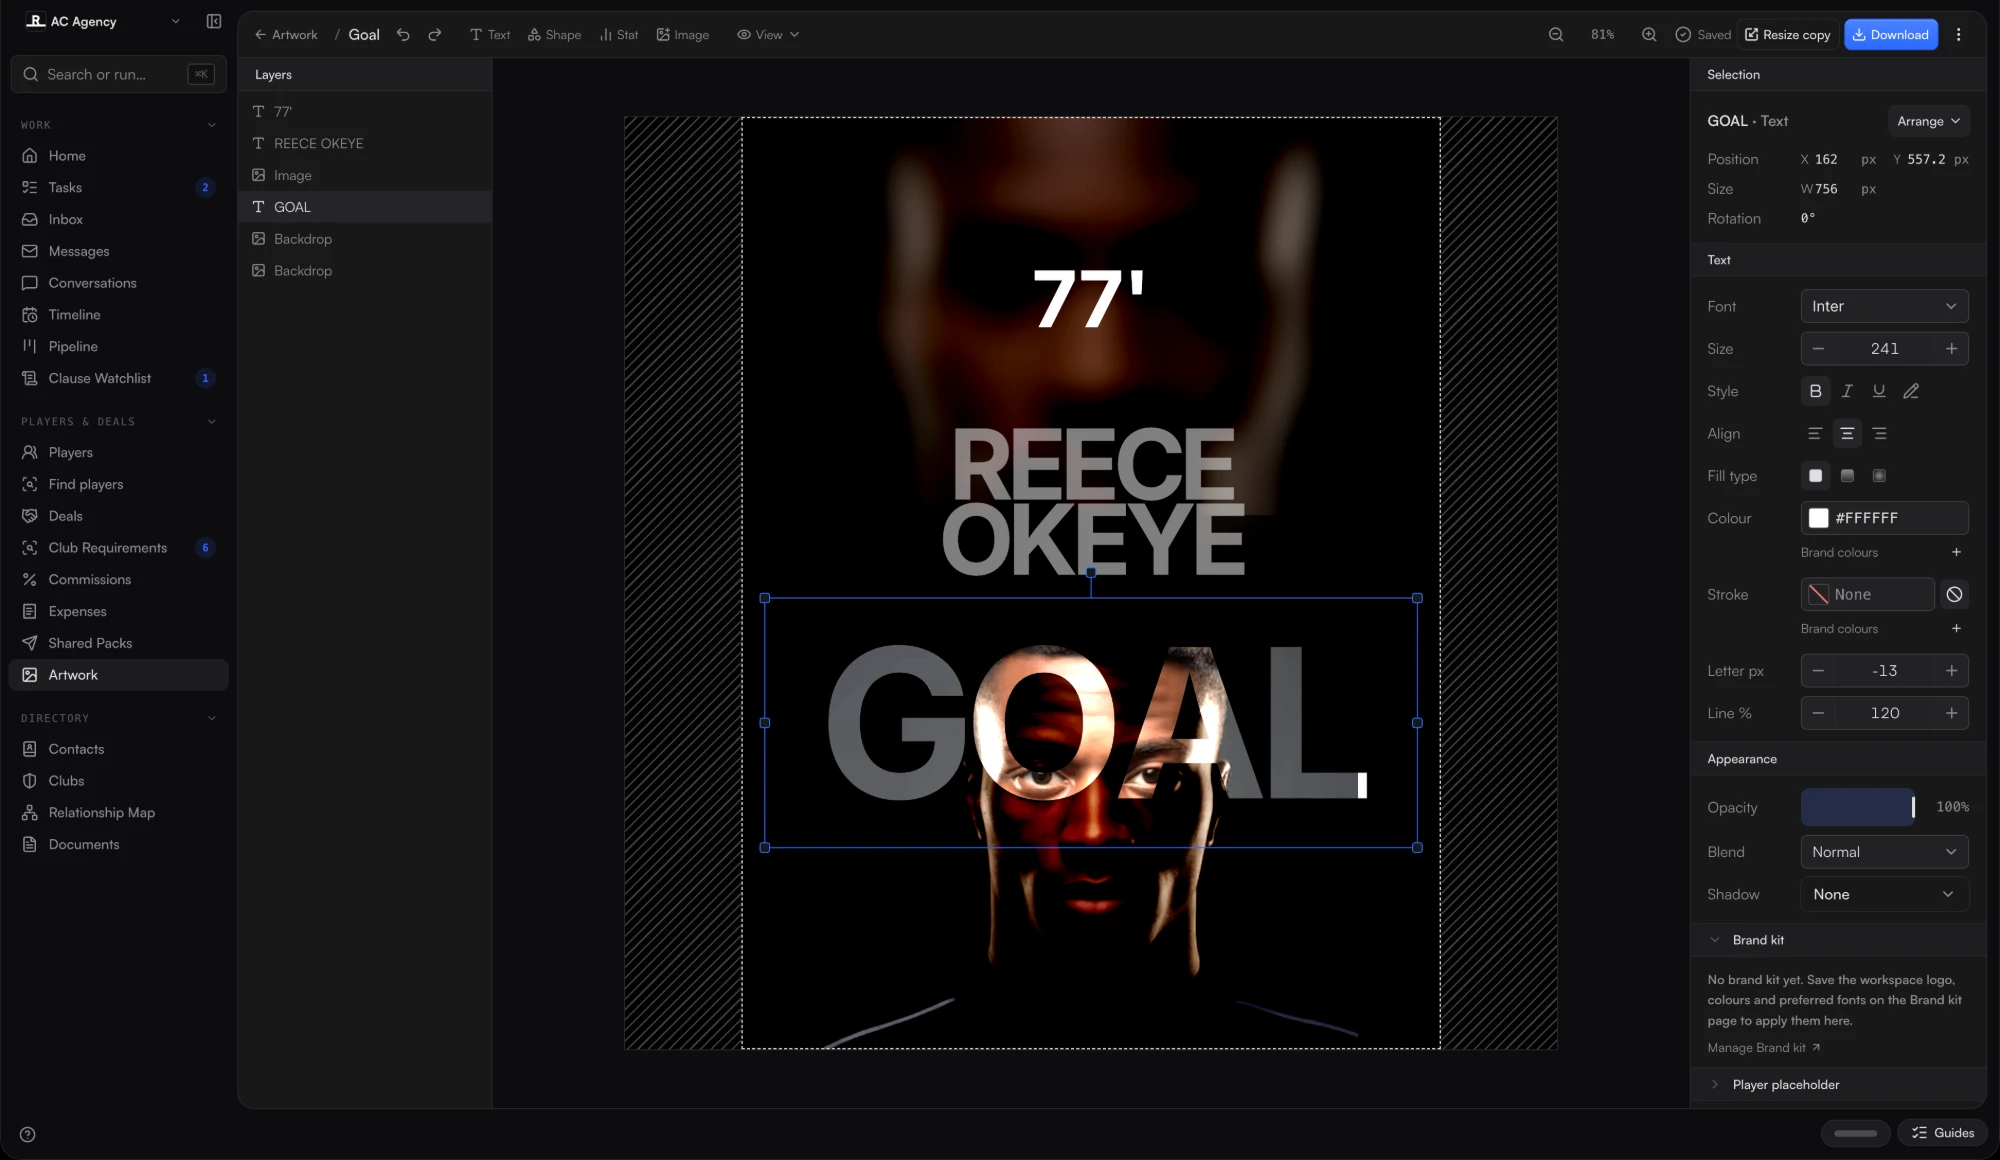Increase line height with plus stepper
Viewport: 2000px width, 1160px height.
(1951, 713)
